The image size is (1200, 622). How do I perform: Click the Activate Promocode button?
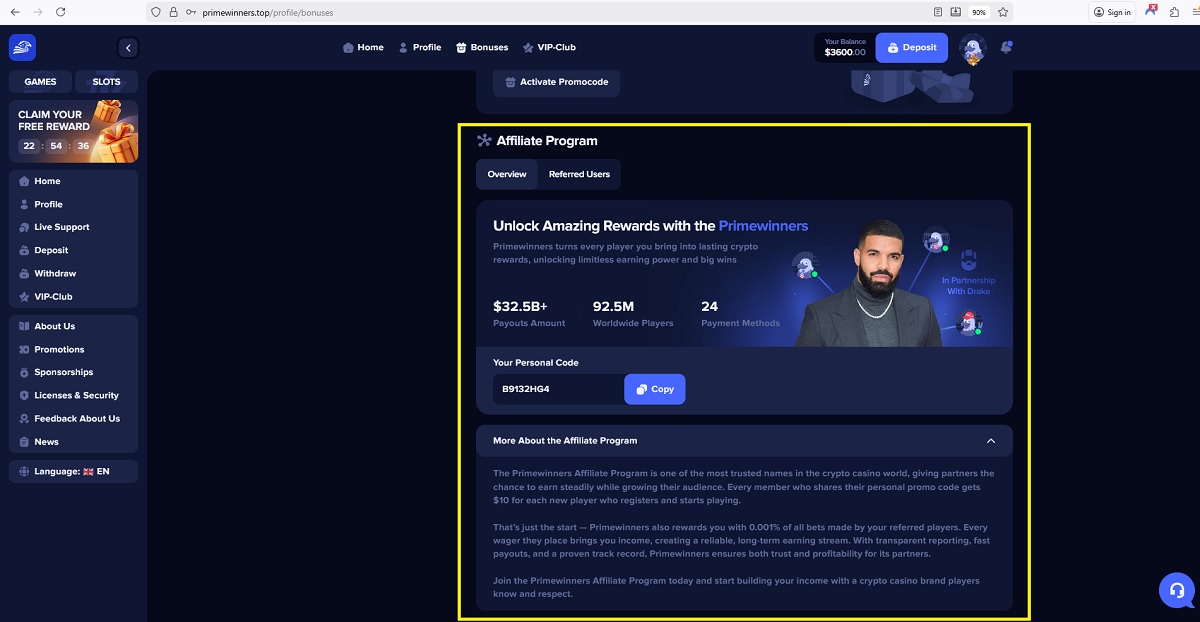click(556, 82)
